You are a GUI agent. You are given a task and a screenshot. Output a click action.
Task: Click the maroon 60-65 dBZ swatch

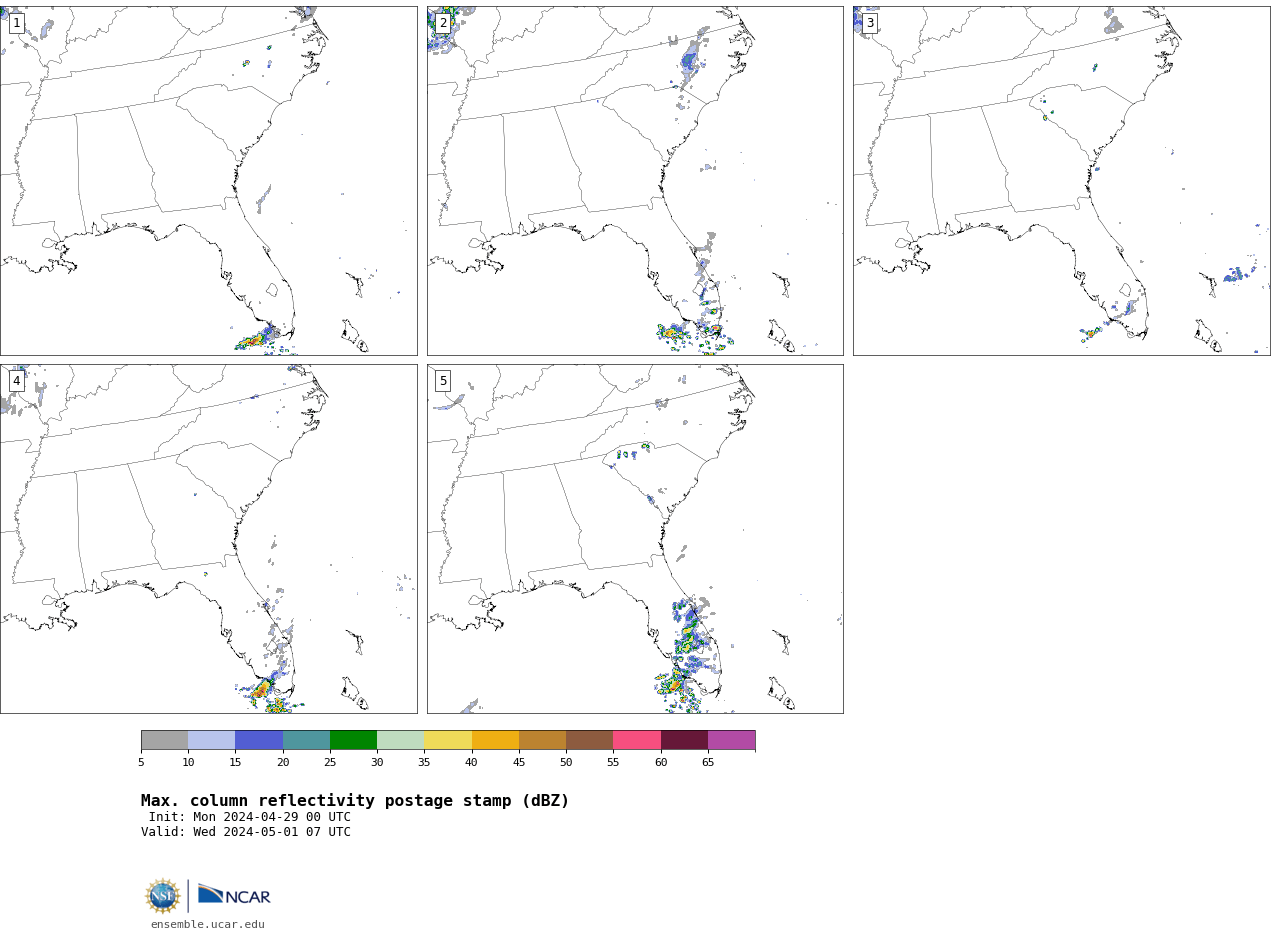point(684,740)
